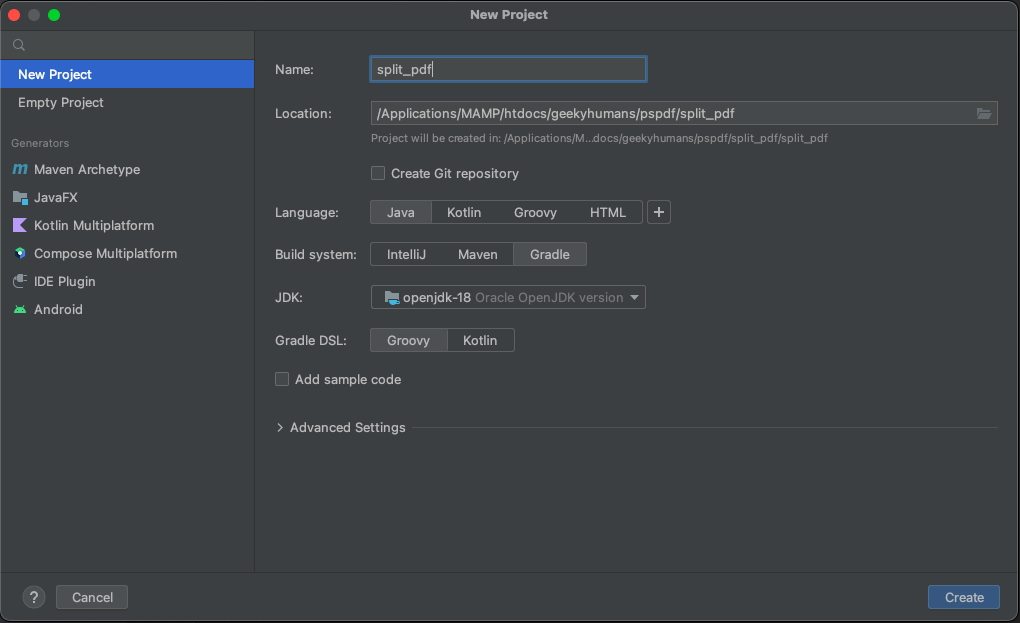This screenshot has width=1020, height=623.
Task: Open help via the question mark icon
Action: [x=33, y=597]
